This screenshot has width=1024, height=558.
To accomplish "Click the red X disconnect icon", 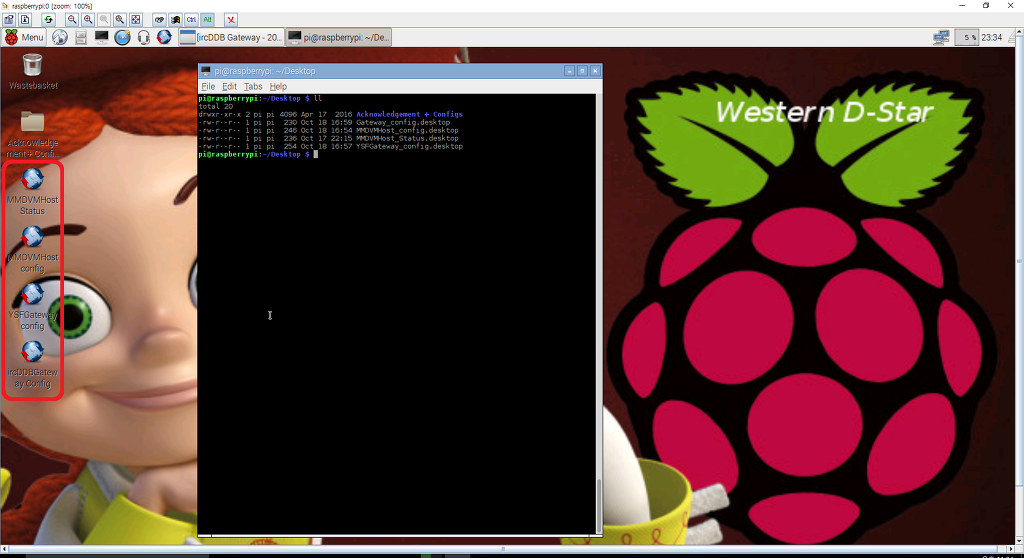I will [x=231, y=19].
